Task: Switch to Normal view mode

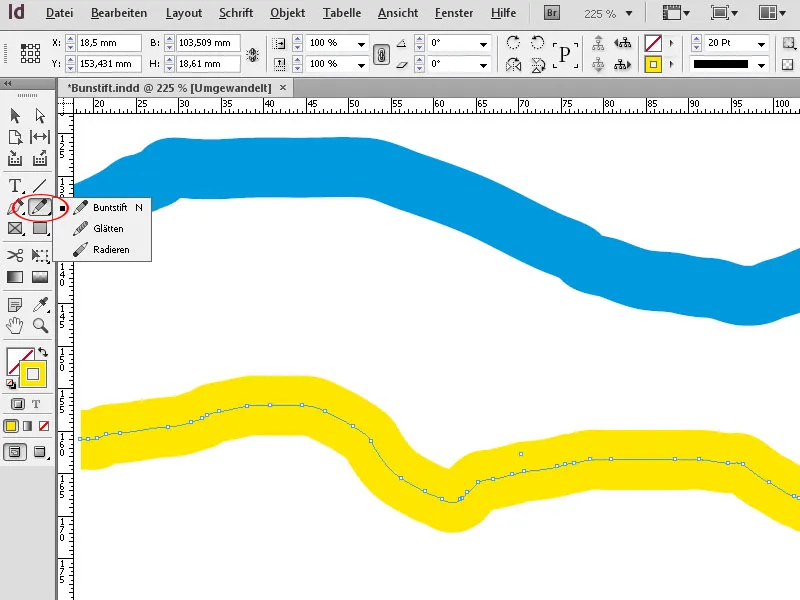Action: [x=15, y=452]
